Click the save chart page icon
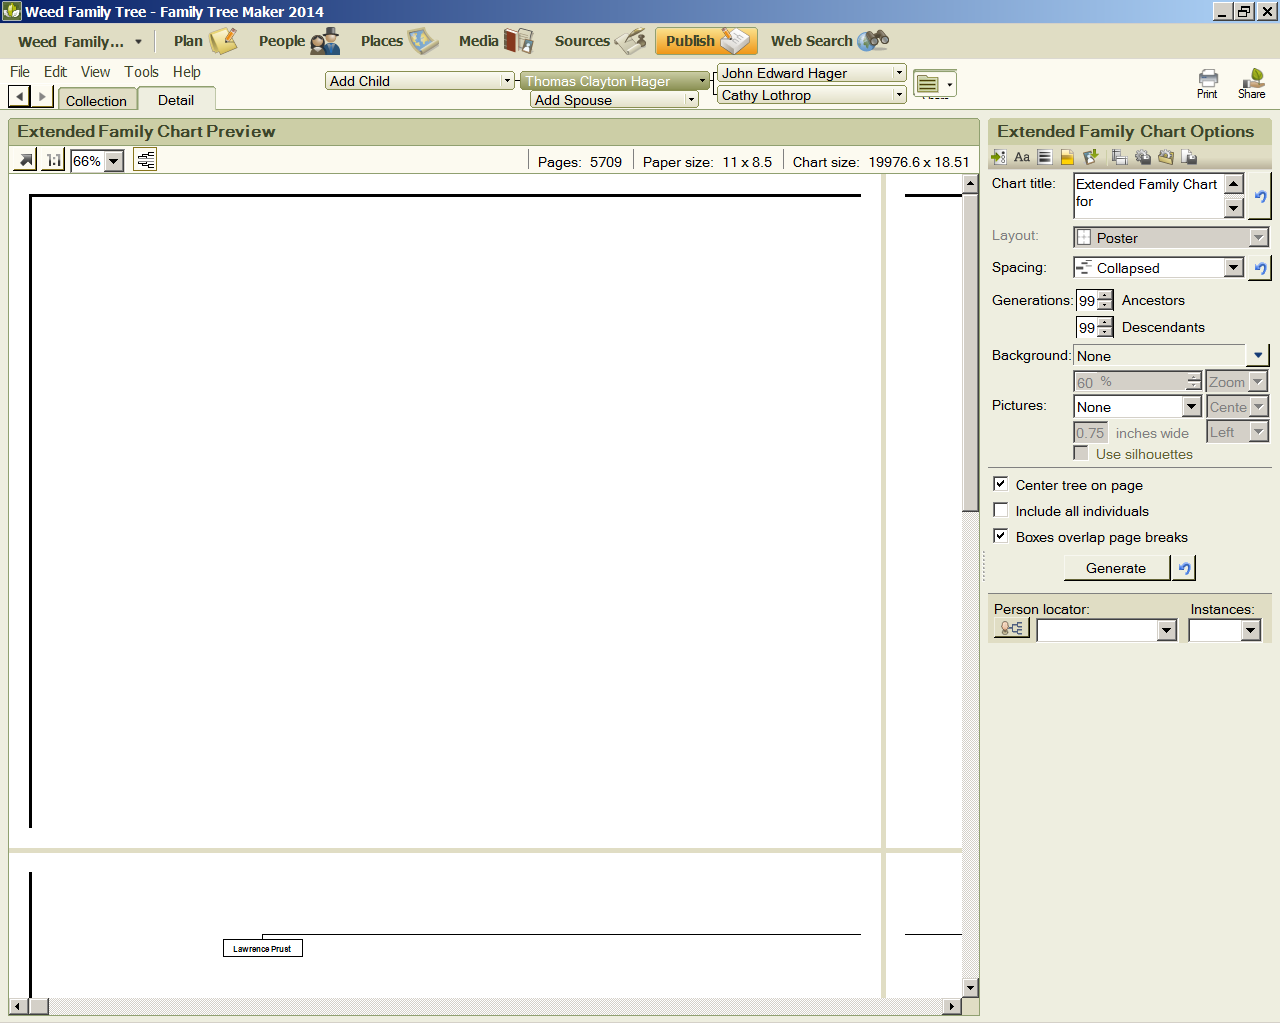This screenshot has width=1280, height=1024. pyautogui.click(x=1189, y=157)
